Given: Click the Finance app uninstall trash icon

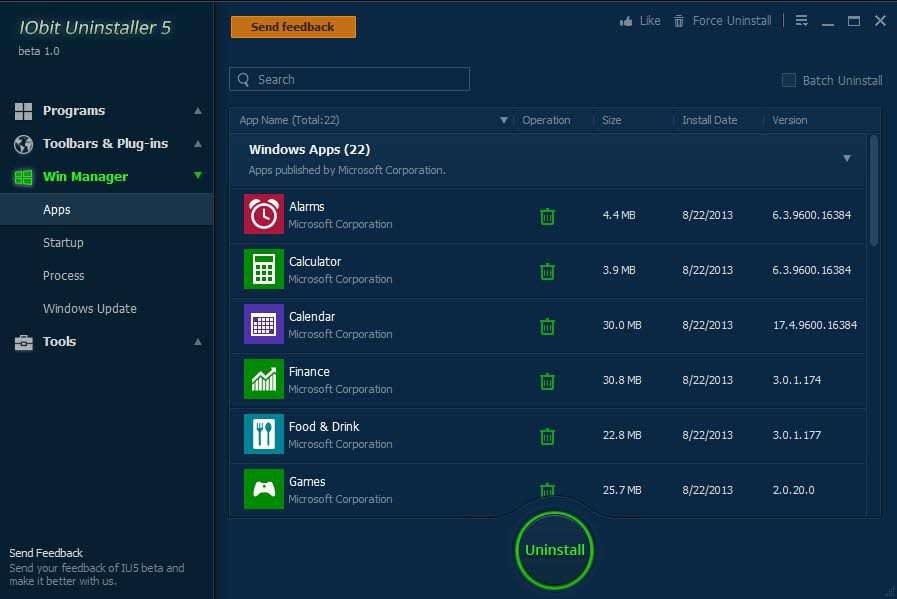Looking at the screenshot, I should point(547,381).
